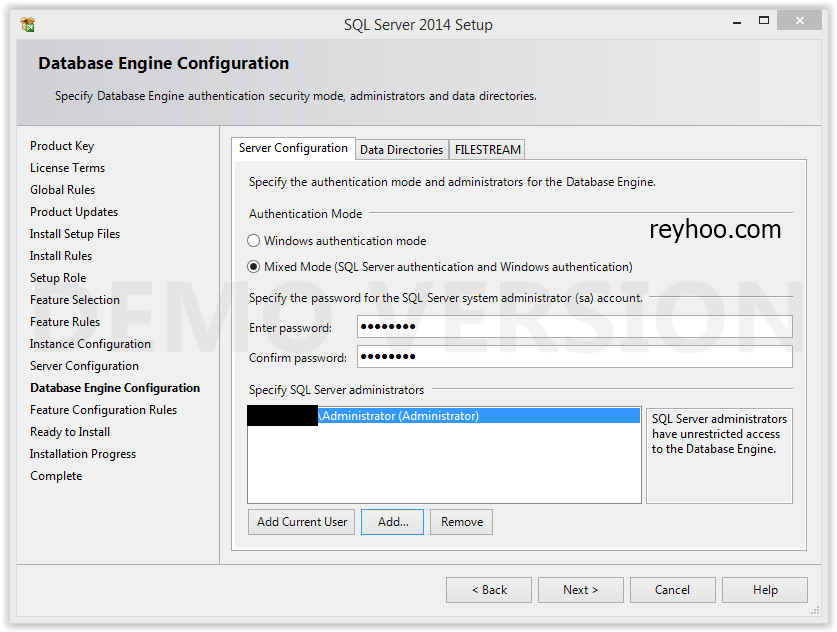Click the SQL Server administrators description text

[719, 434]
